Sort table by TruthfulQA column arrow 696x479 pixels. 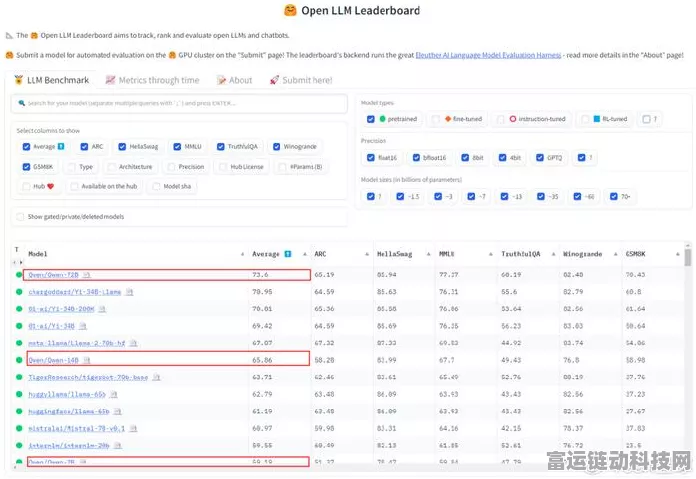pos(553,254)
